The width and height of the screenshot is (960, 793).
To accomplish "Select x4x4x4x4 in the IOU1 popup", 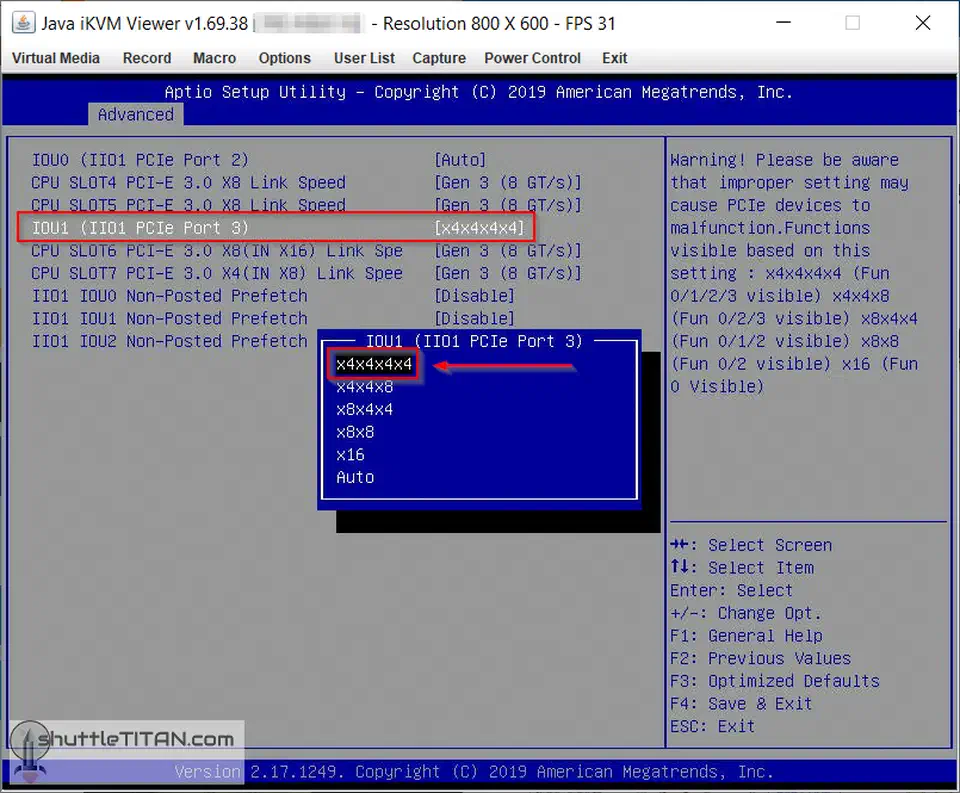I will (x=372, y=364).
